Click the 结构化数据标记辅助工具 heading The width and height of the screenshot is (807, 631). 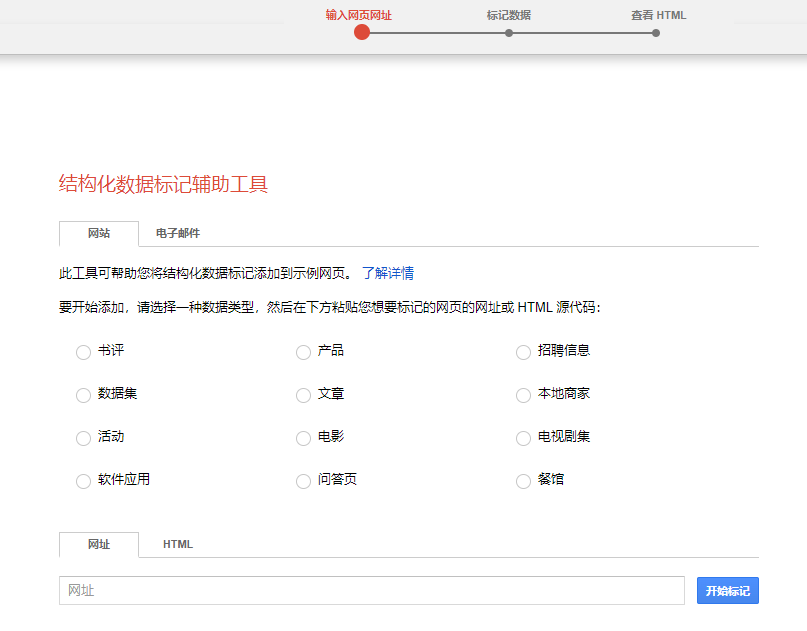click(163, 184)
